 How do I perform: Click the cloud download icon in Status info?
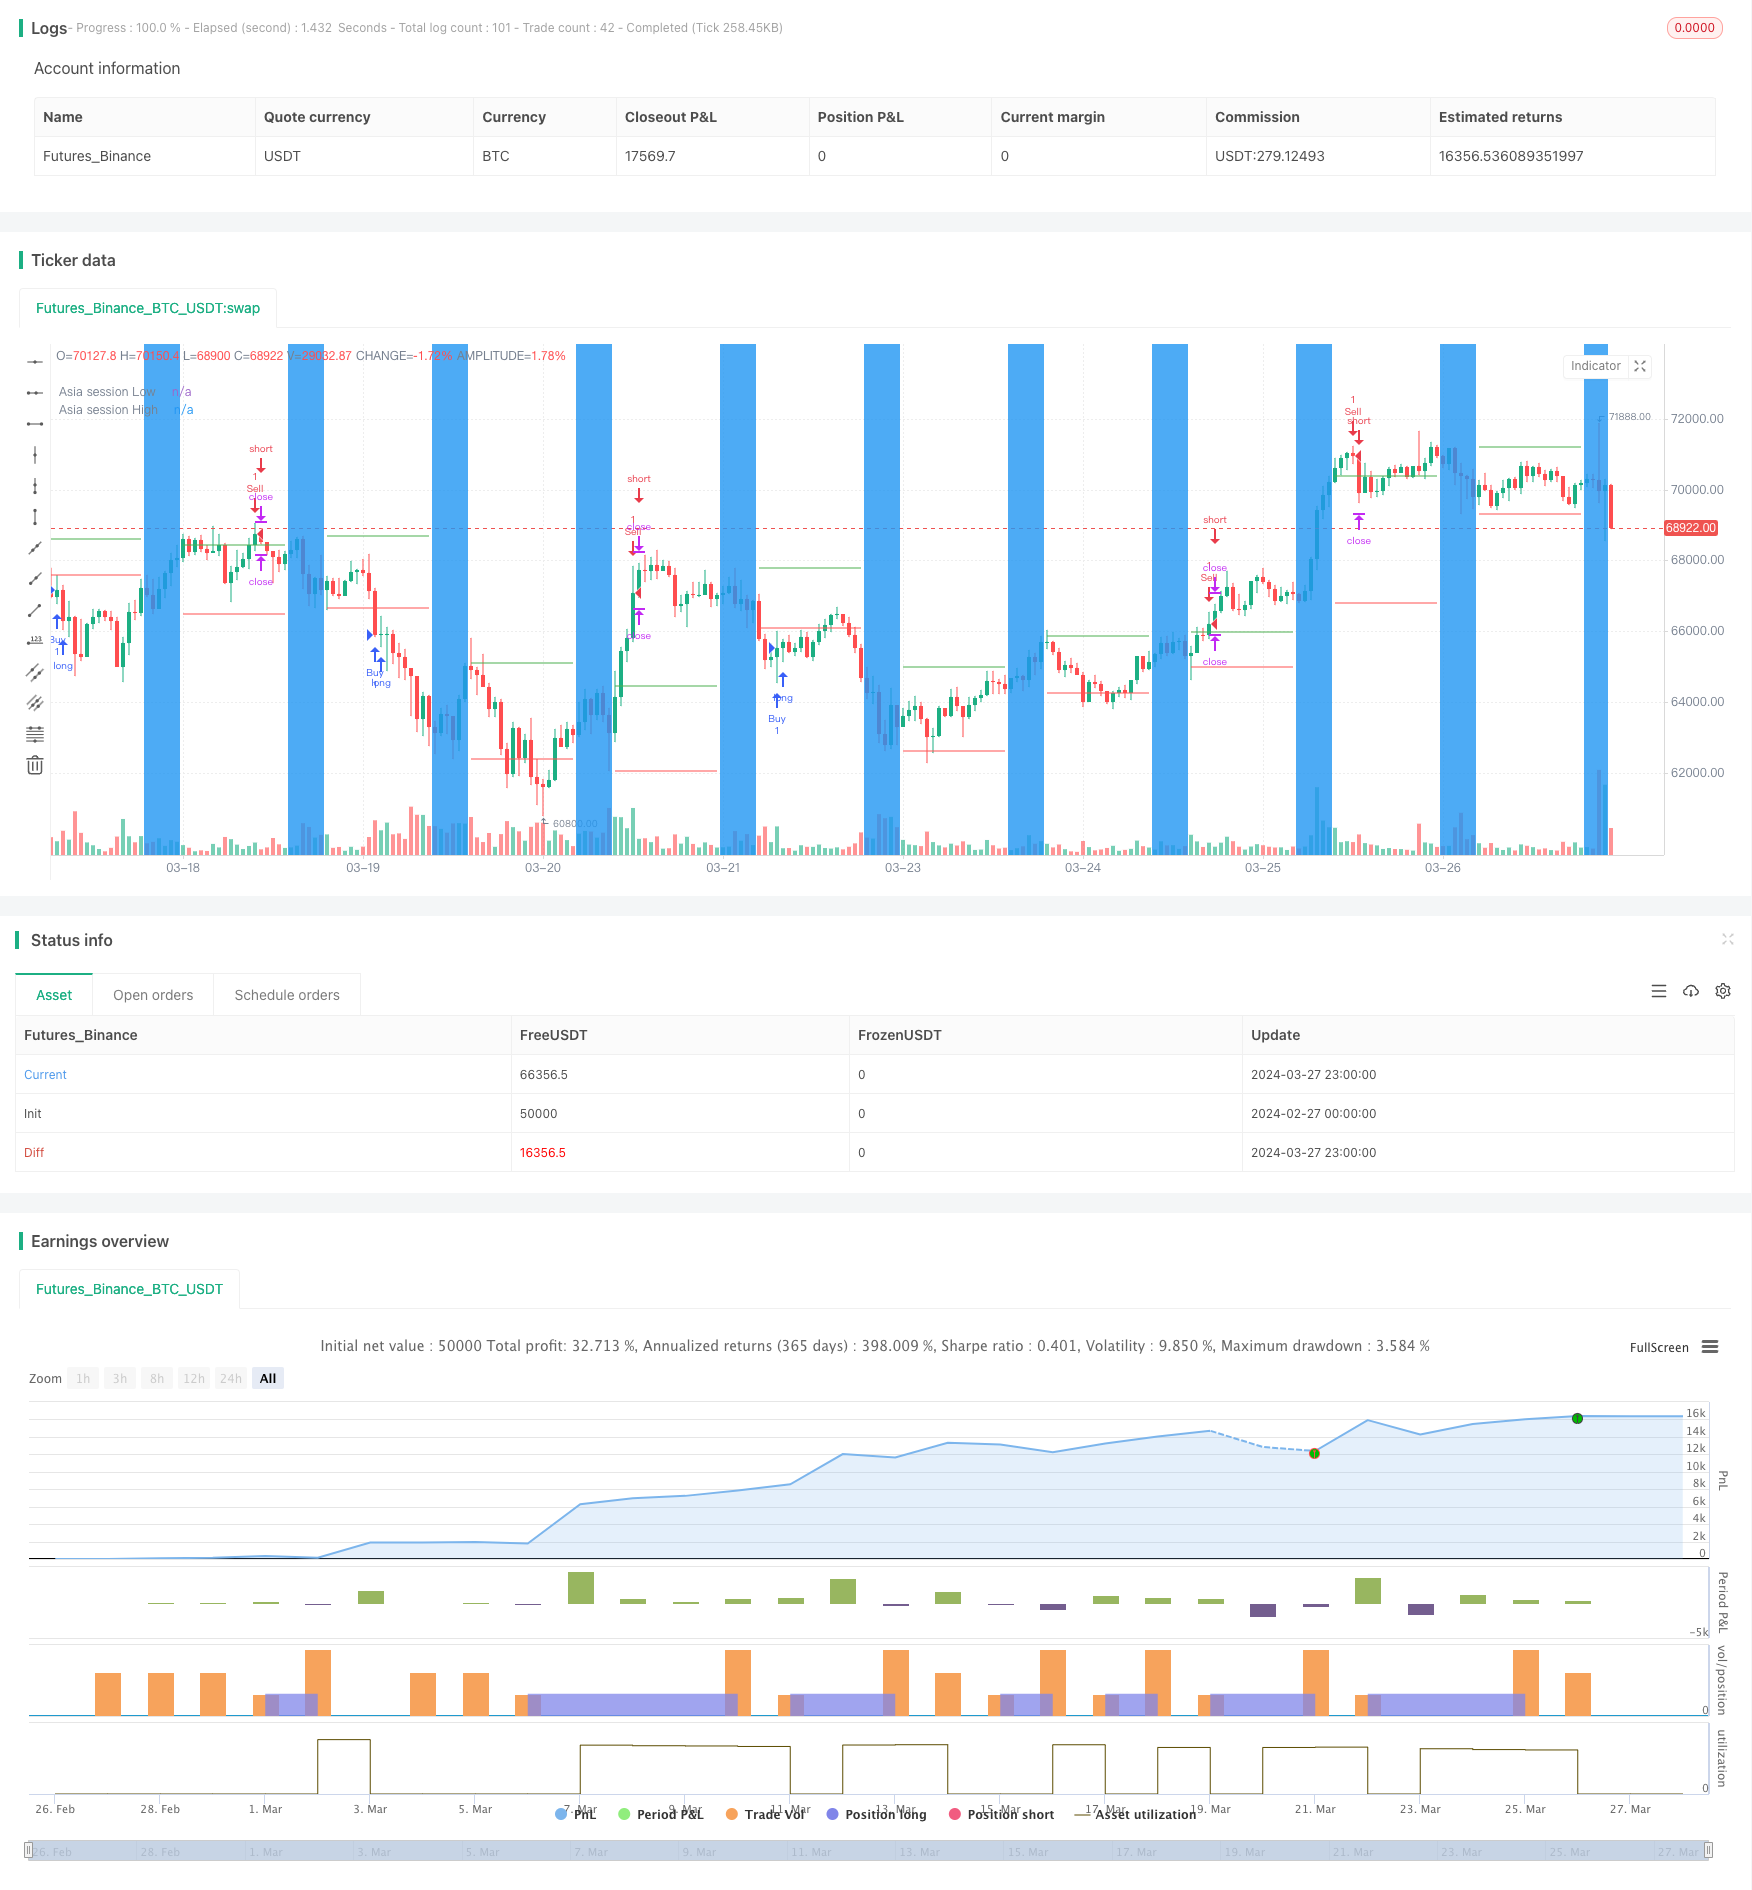click(x=1691, y=991)
